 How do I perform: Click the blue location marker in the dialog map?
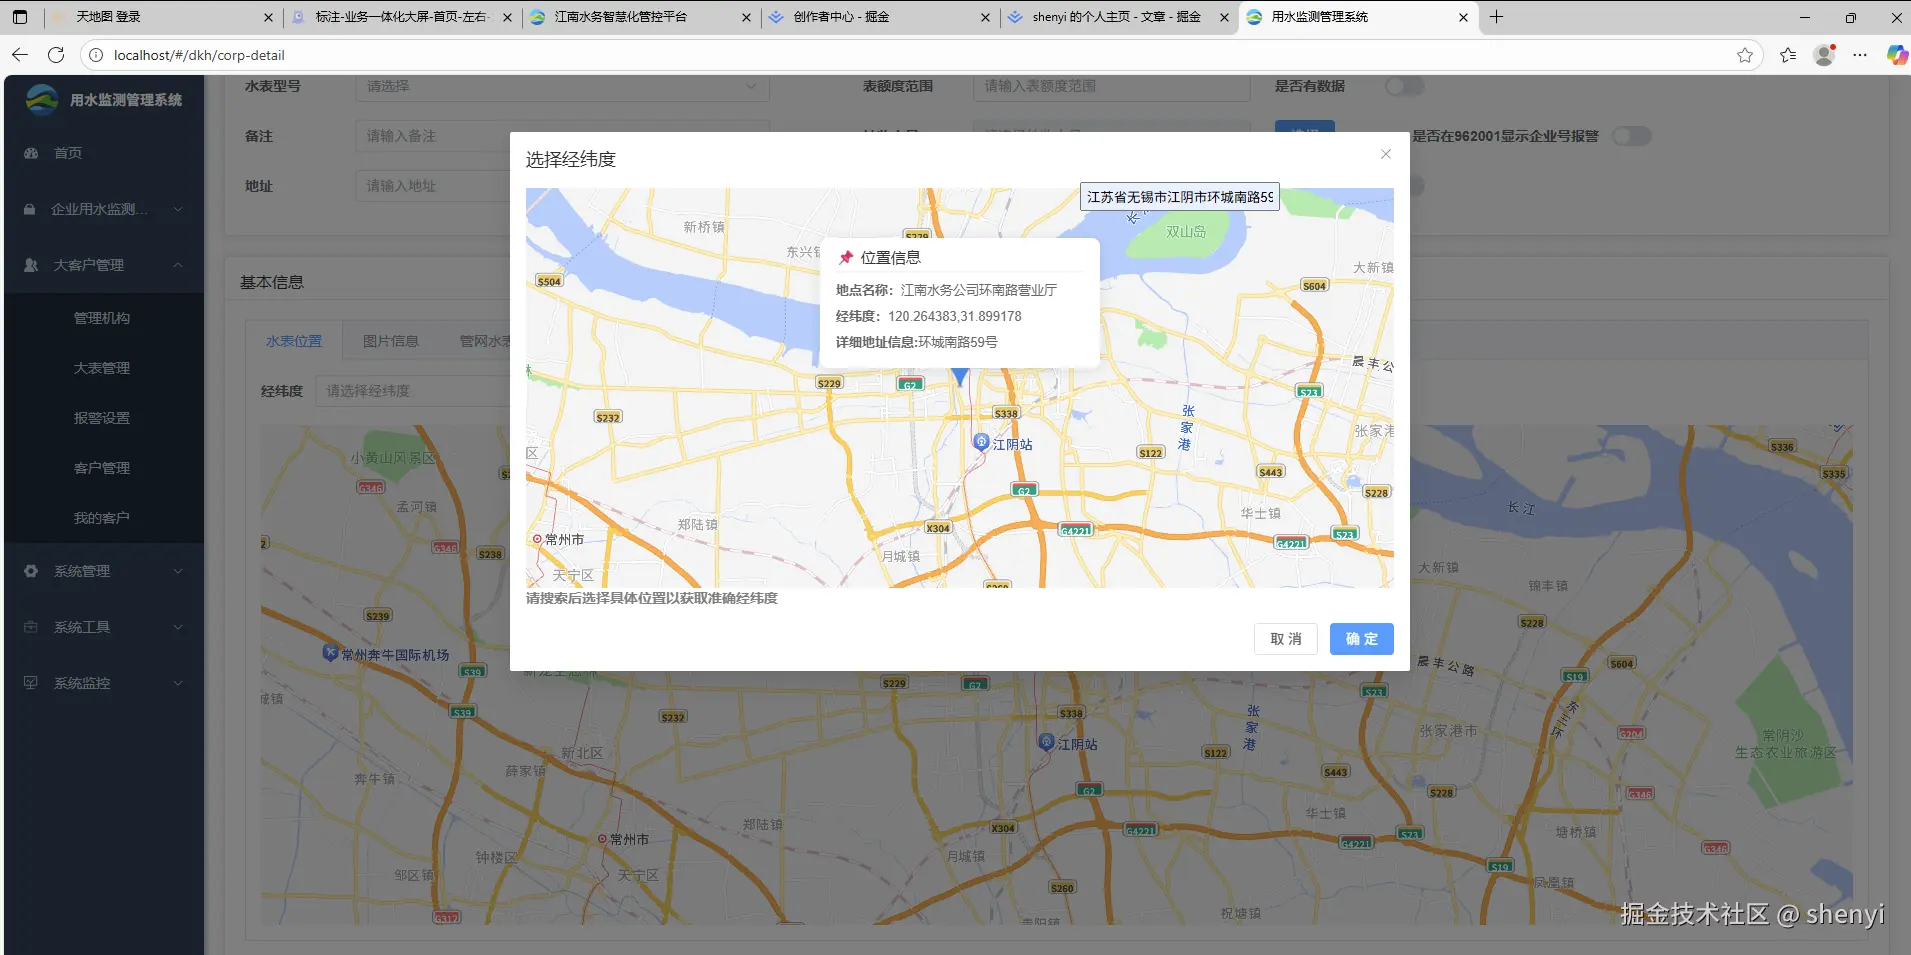point(959,376)
